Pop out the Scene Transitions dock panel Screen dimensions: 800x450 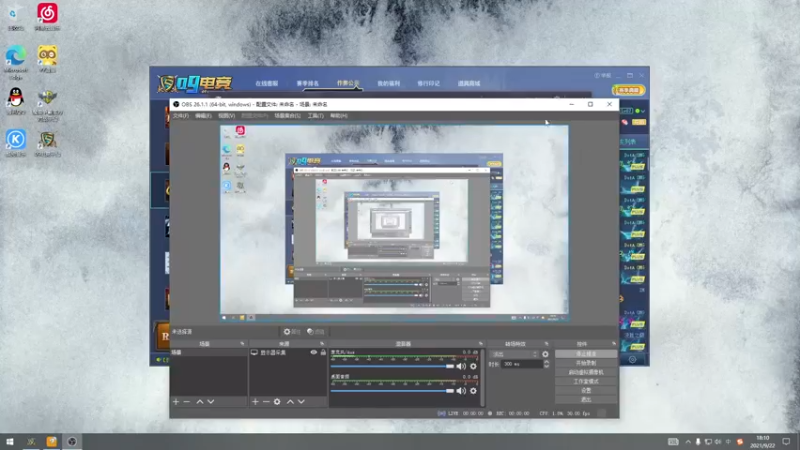coord(546,344)
